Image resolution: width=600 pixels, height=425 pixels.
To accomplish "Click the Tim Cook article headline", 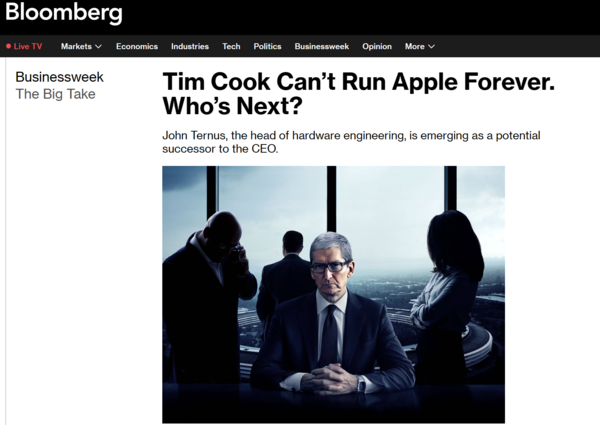I will (x=358, y=93).
